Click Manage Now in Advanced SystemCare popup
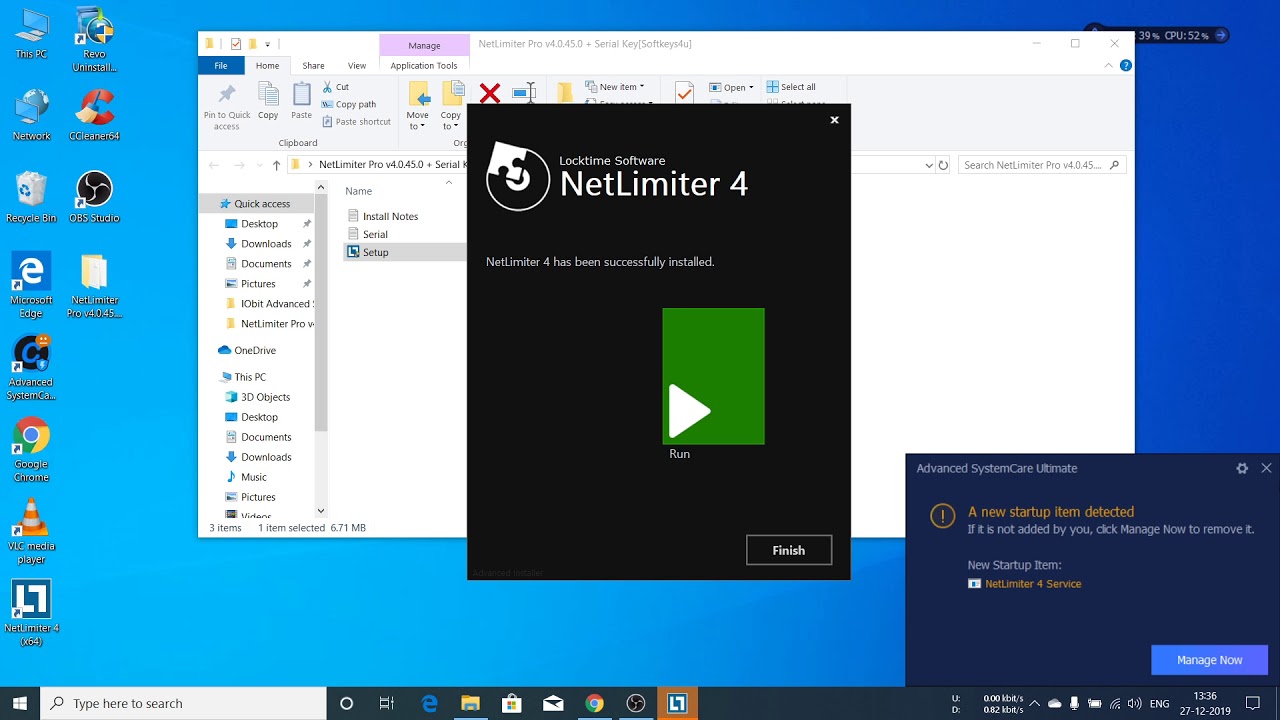Screen dimensions: 1280x720 (x=1209, y=660)
